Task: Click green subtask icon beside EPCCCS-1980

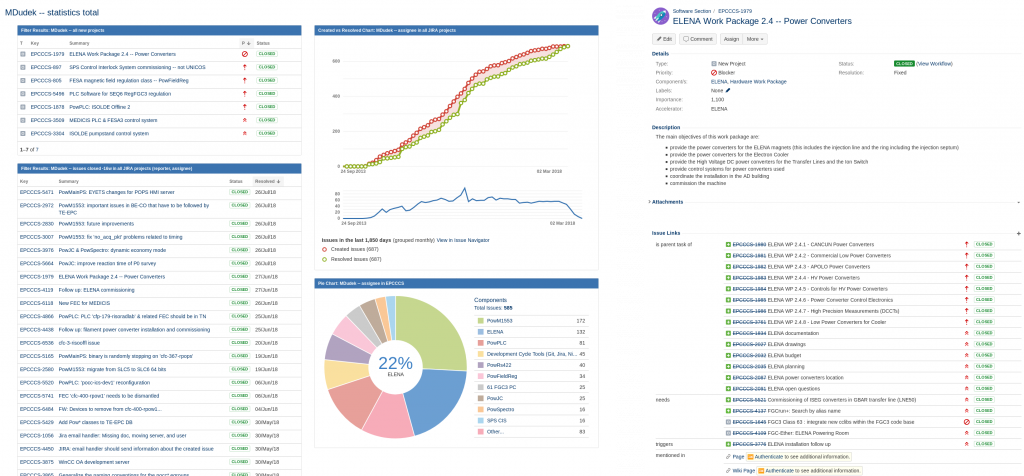Action: point(728,244)
